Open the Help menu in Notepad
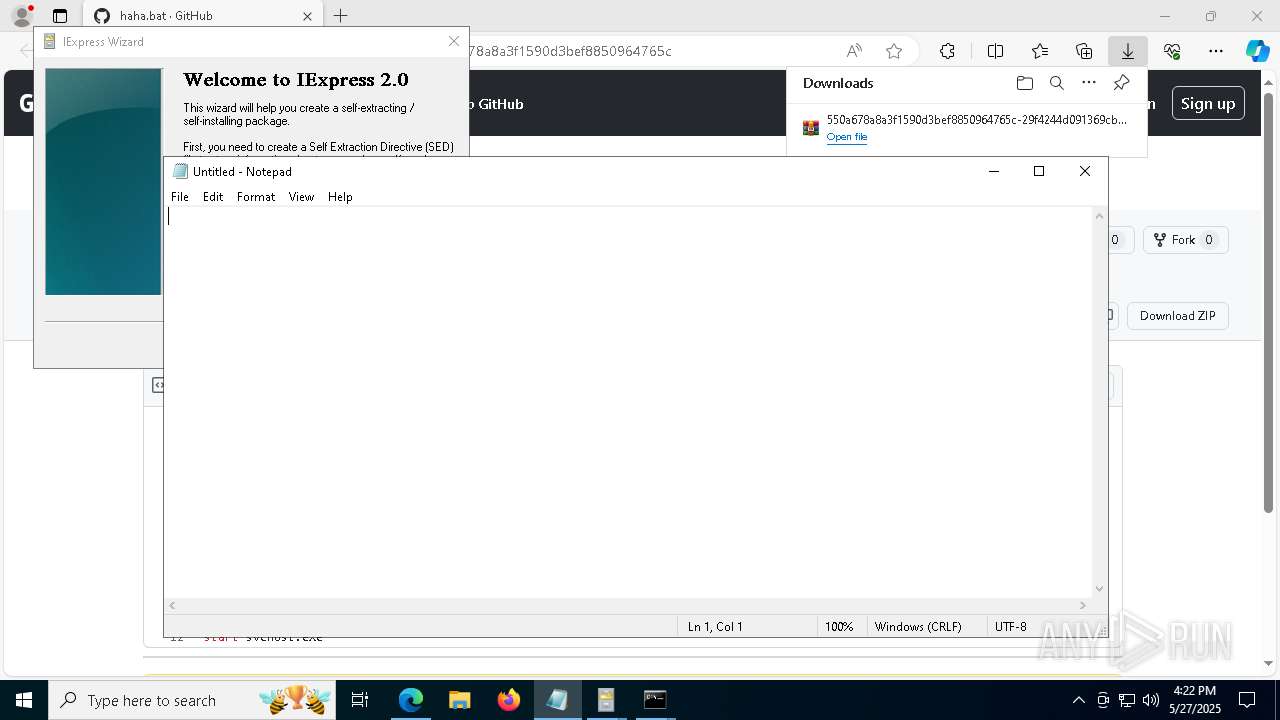The height and width of the screenshot is (720, 1280). pos(340,197)
